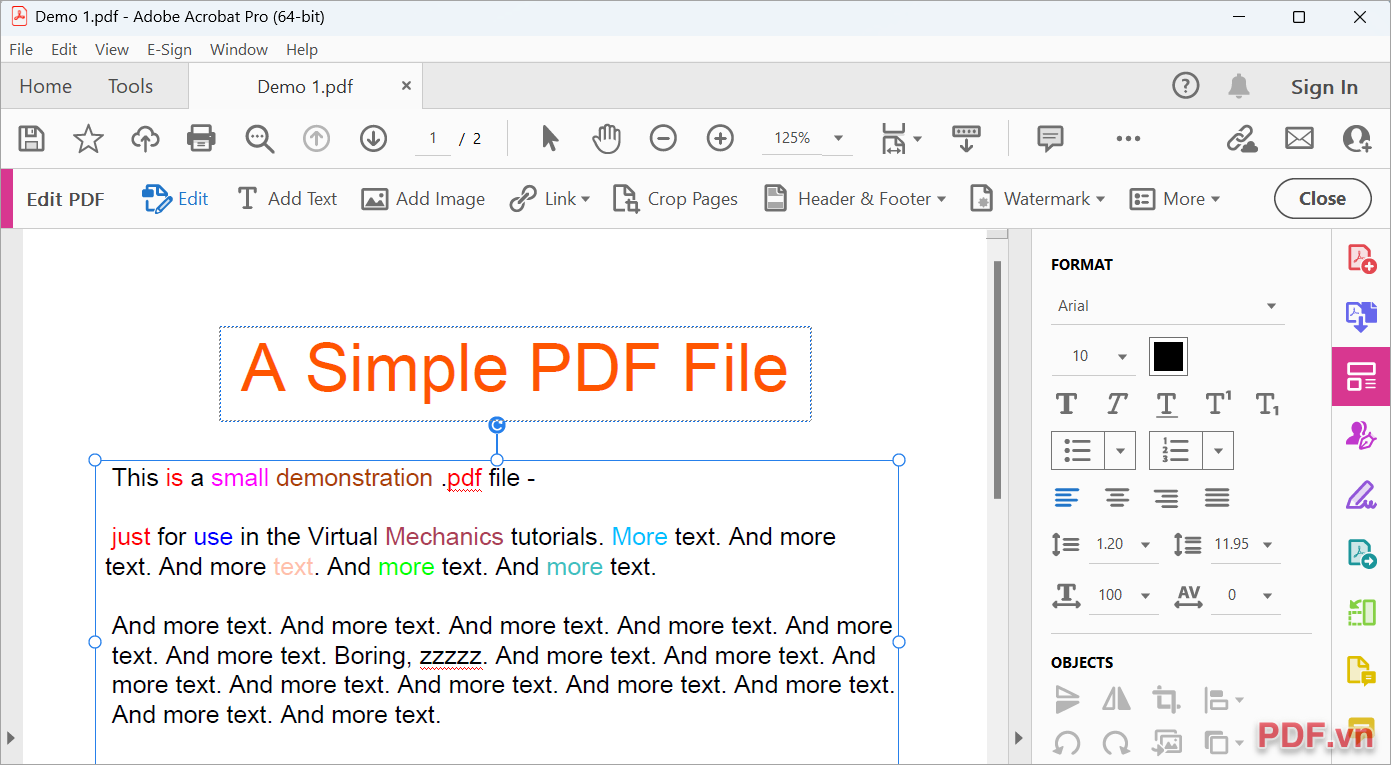Image resolution: width=1391 pixels, height=765 pixels.
Task: Toggle italic text formatting
Action: click(x=1117, y=404)
